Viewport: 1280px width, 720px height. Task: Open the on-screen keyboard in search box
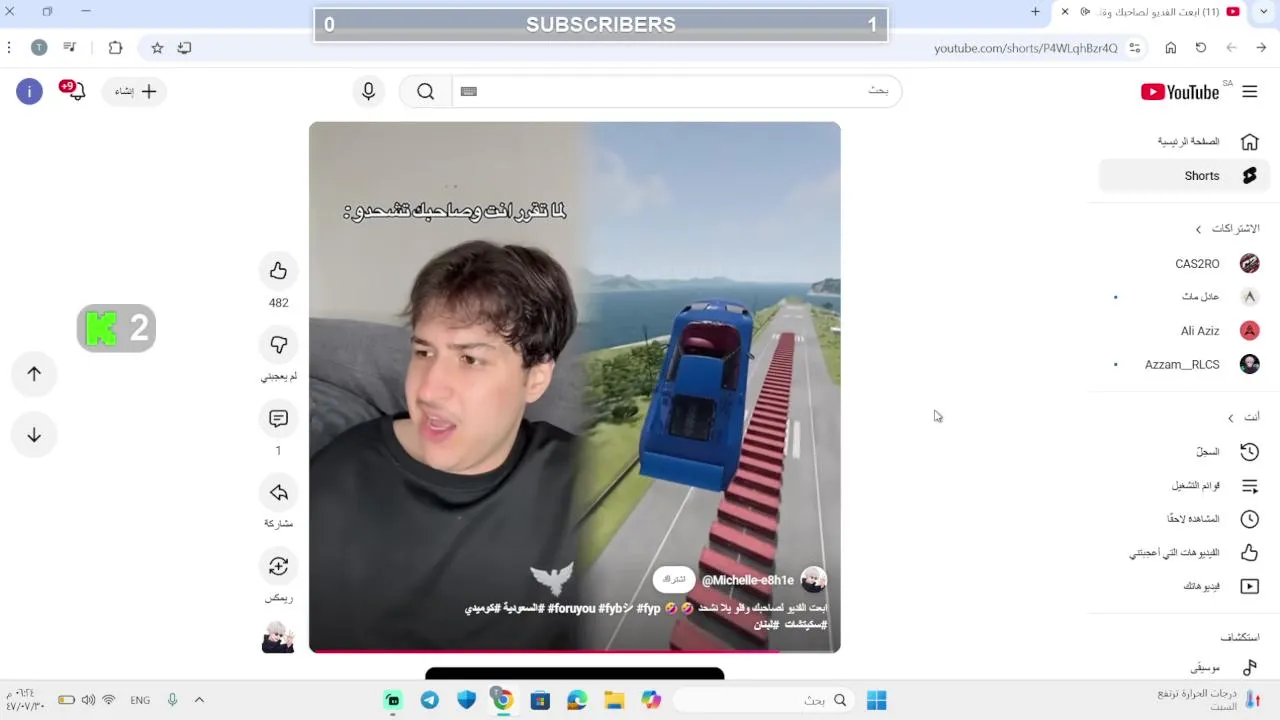coord(469,92)
